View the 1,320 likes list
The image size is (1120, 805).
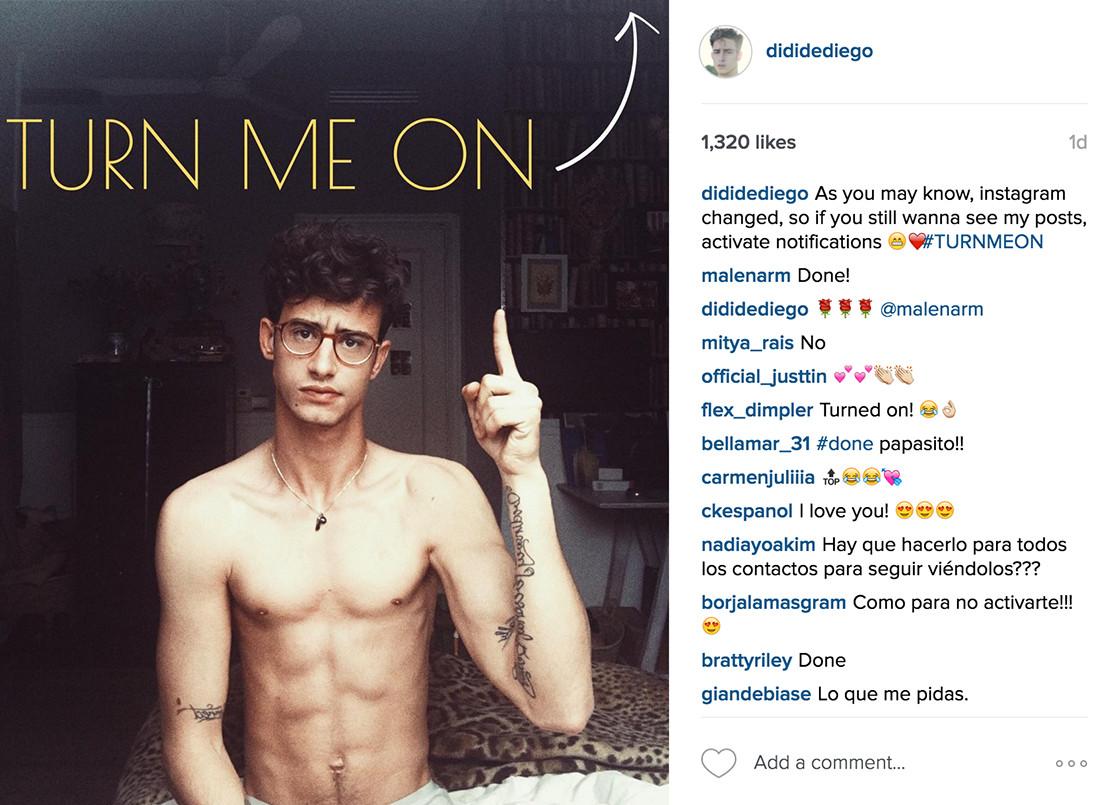(x=748, y=142)
